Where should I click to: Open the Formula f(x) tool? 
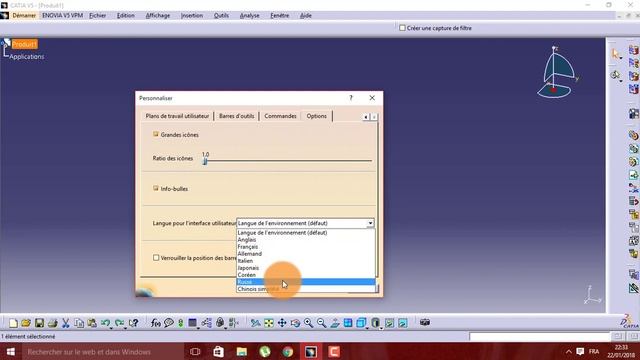pos(156,323)
